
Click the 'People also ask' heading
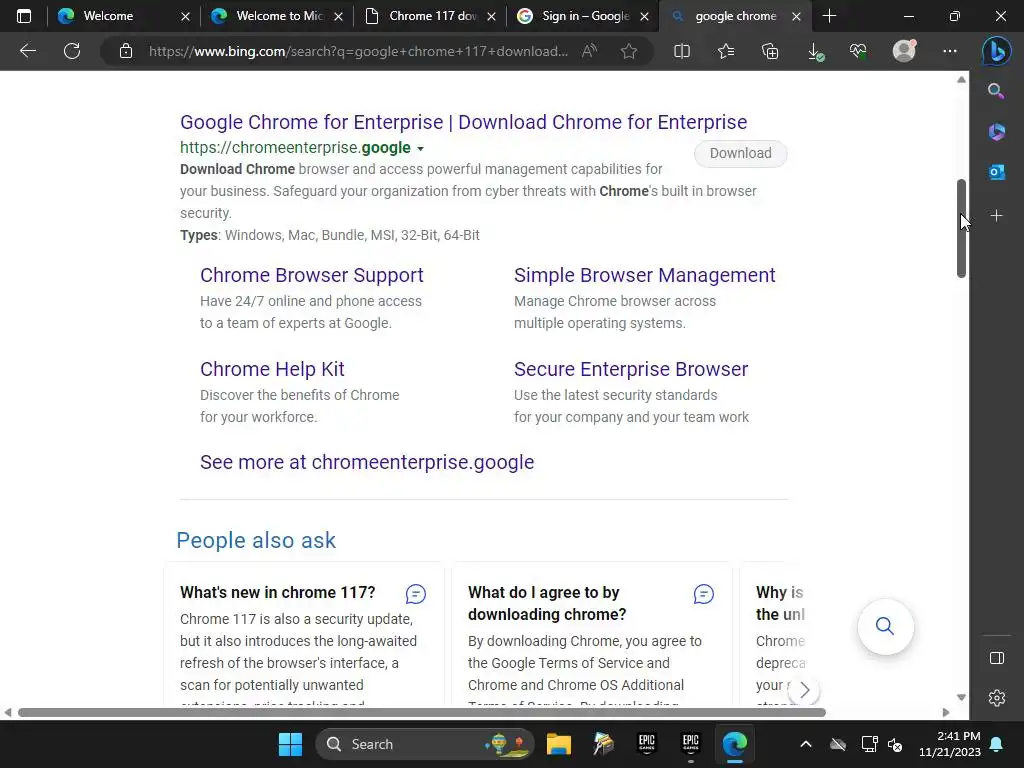coord(256,541)
